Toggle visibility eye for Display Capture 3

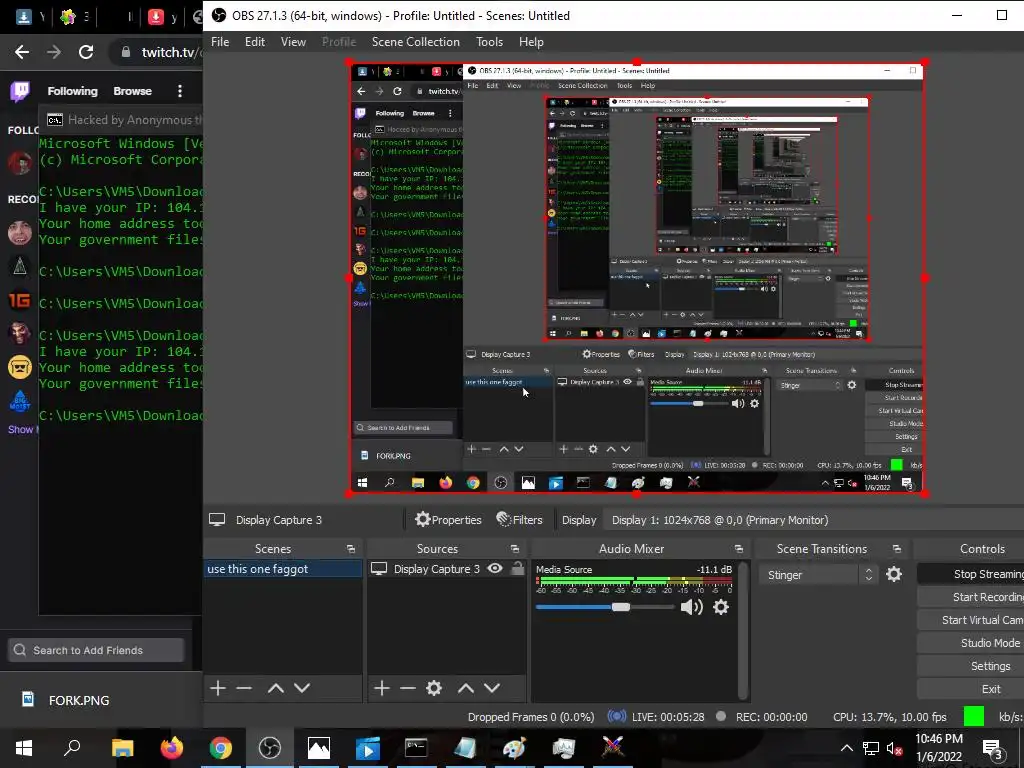(495, 568)
